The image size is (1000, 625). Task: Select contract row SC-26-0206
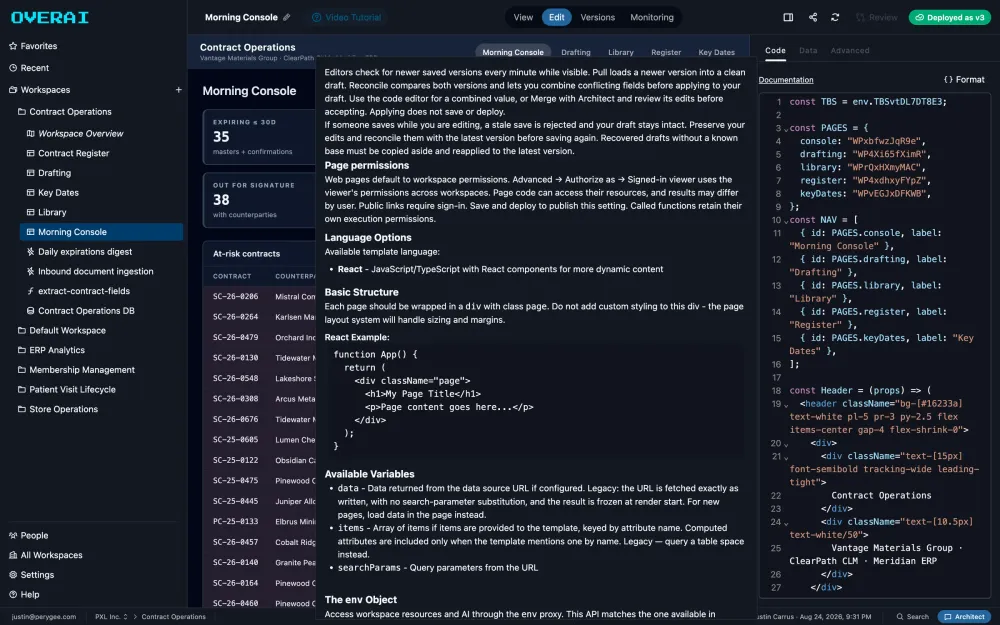(260, 297)
